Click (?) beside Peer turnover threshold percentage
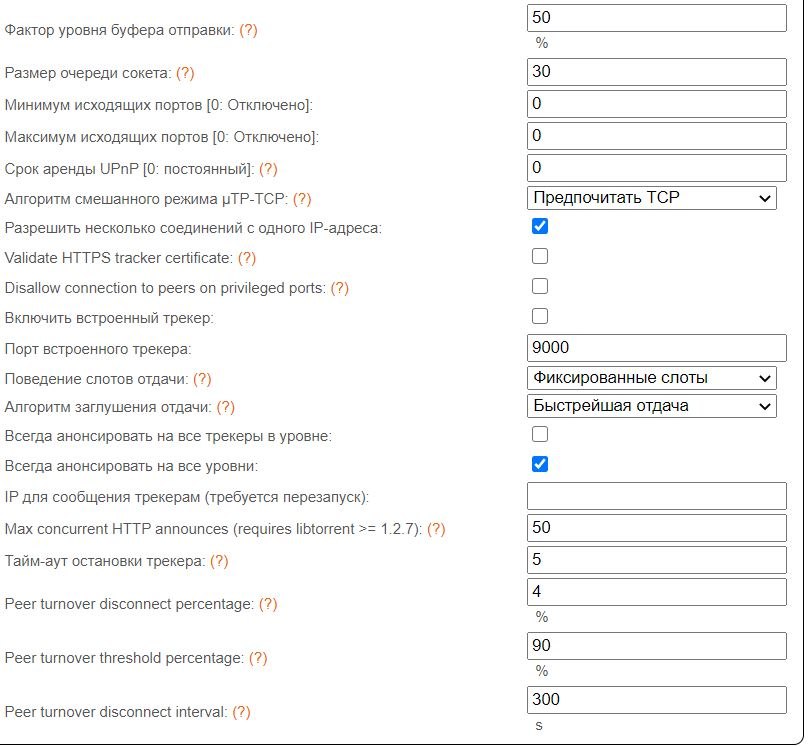 (x=258, y=658)
